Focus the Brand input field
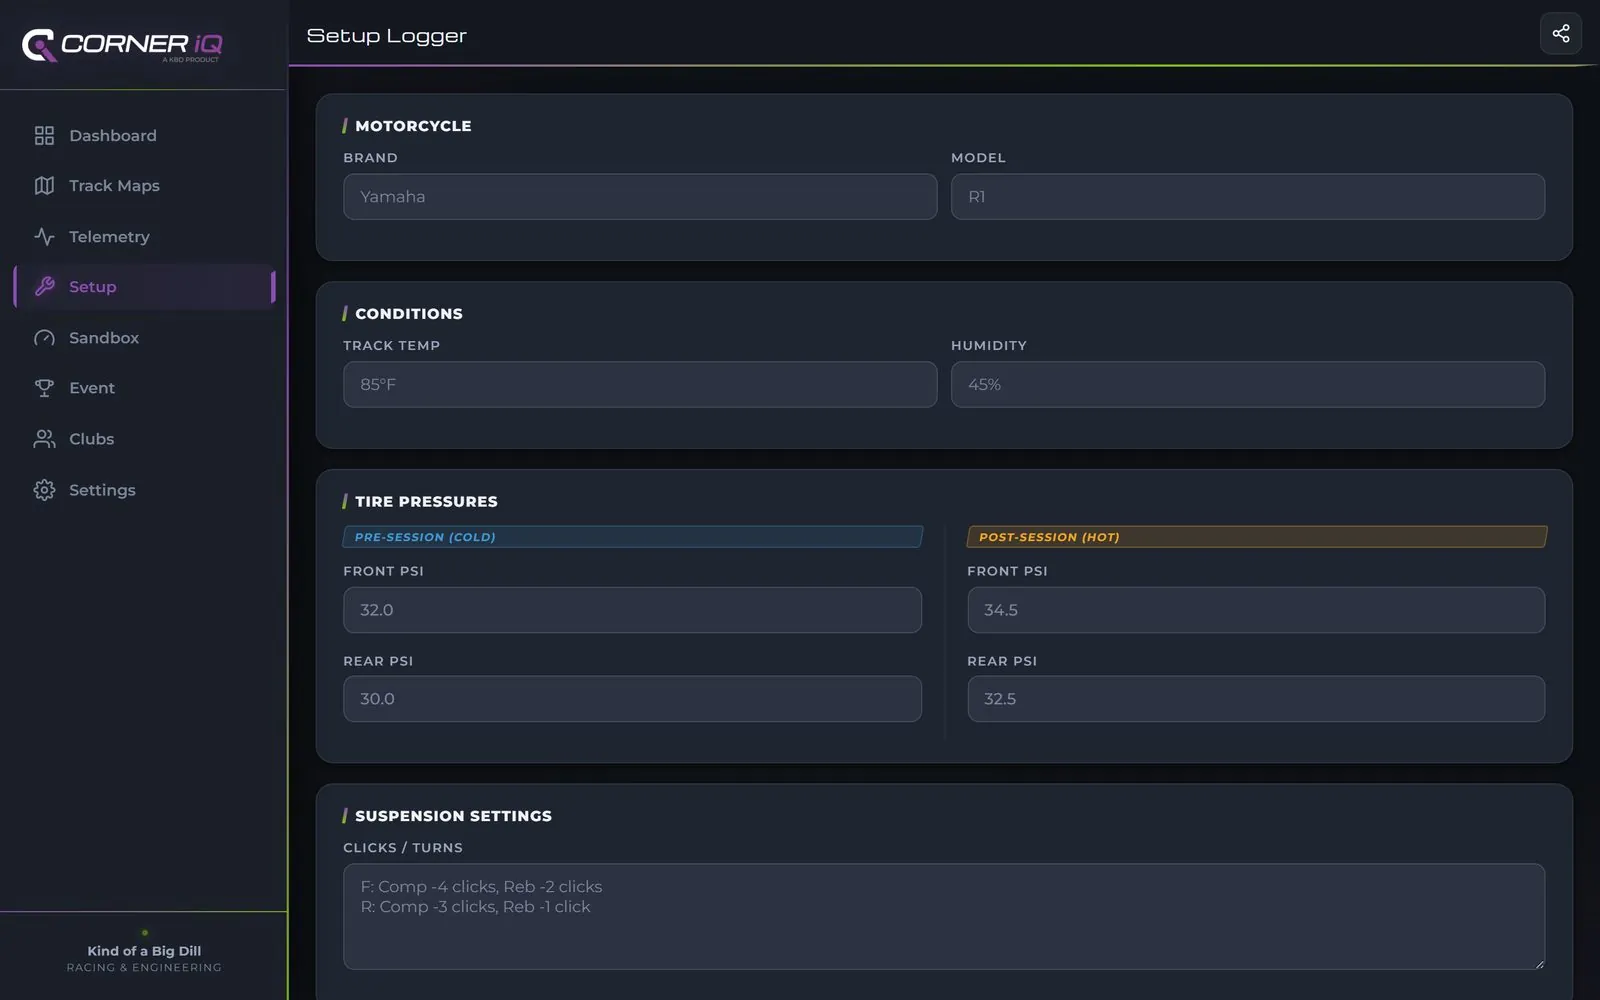The image size is (1600, 1000). tap(640, 197)
